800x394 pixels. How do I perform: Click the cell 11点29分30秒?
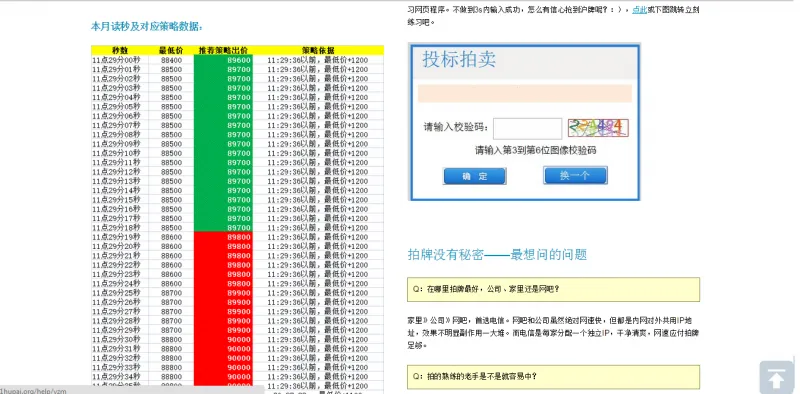pyautogui.click(x=120, y=339)
